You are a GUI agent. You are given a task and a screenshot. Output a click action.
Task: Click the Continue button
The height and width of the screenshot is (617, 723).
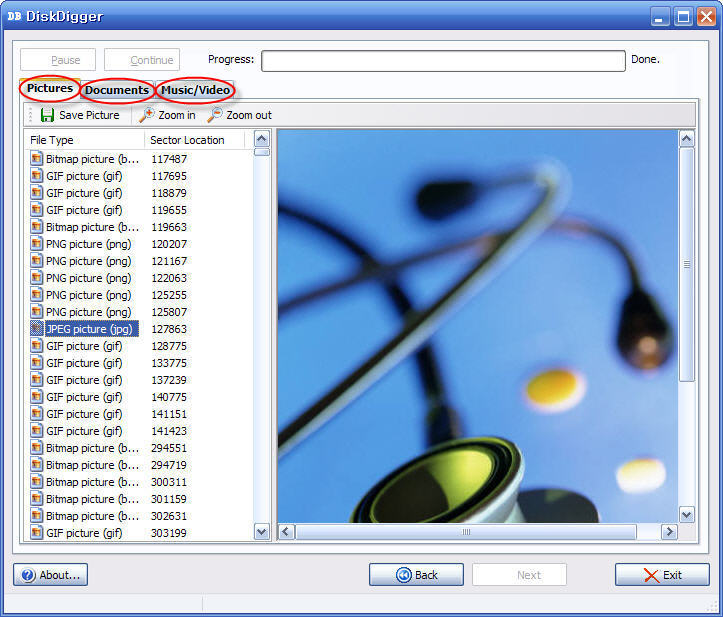142,60
